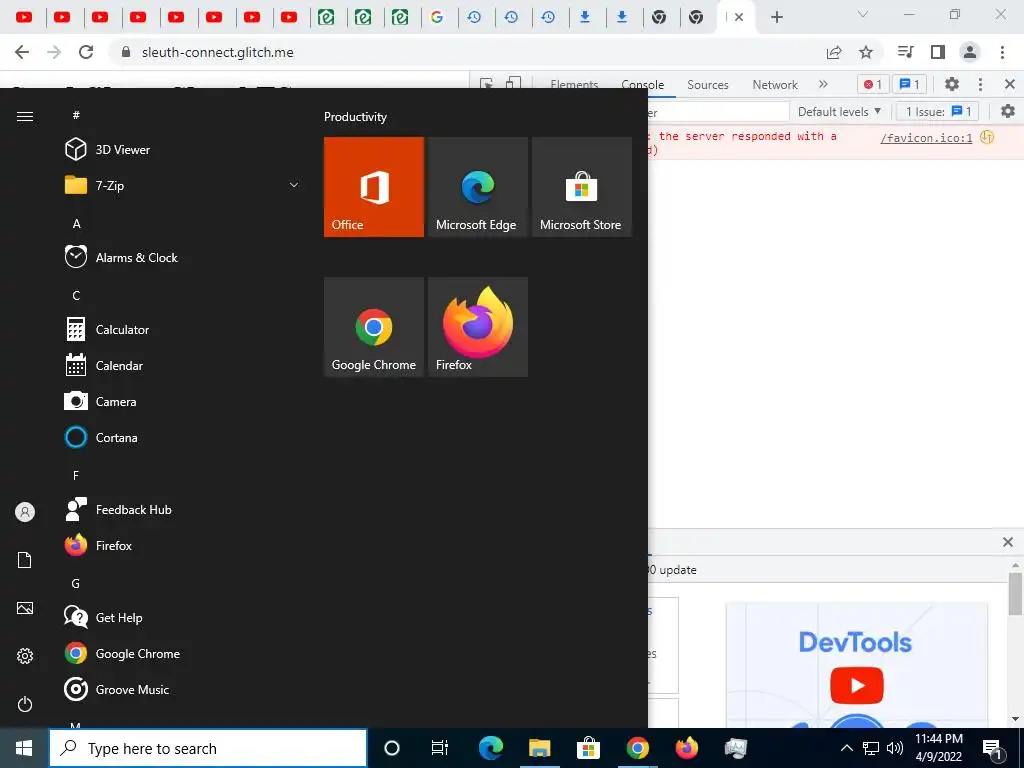Open Console settings gear icon
Image resolution: width=1024 pixels, height=768 pixels.
pyautogui.click(x=1008, y=111)
